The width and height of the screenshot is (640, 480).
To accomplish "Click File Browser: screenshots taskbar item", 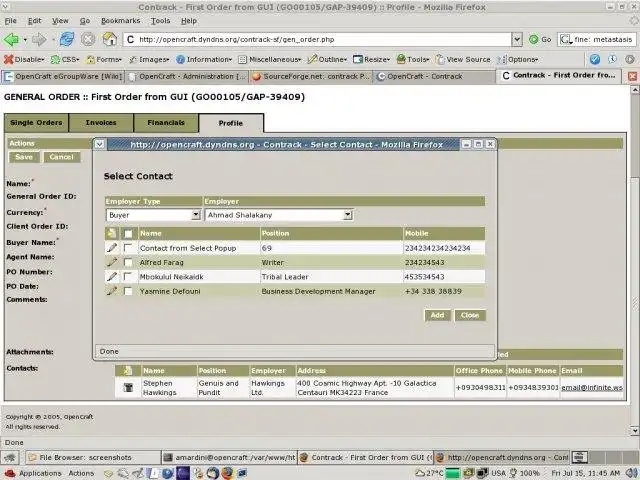I will click(x=93, y=458).
